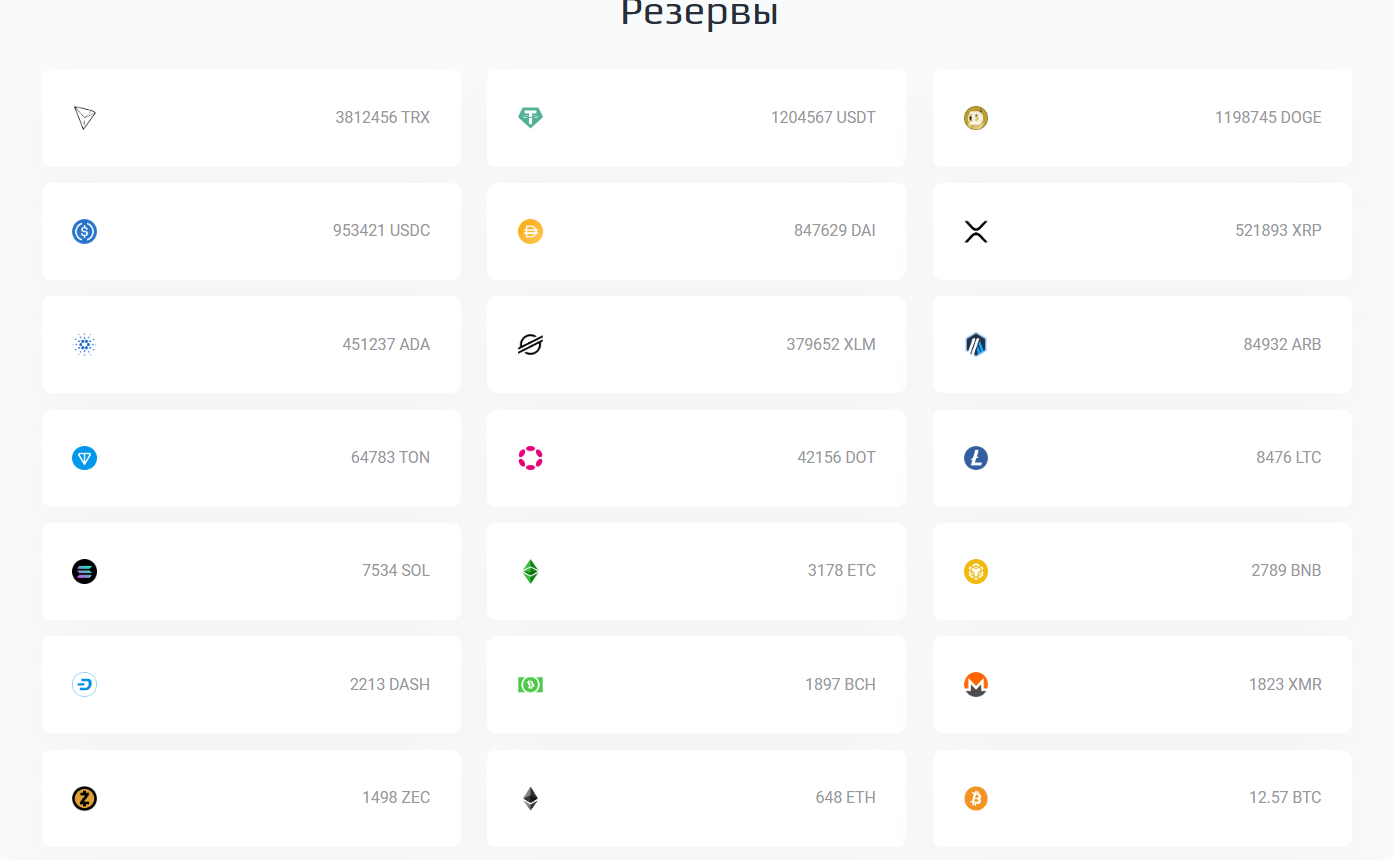
Task: Select the 648 ETH reserve text
Action: click(x=845, y=798)
